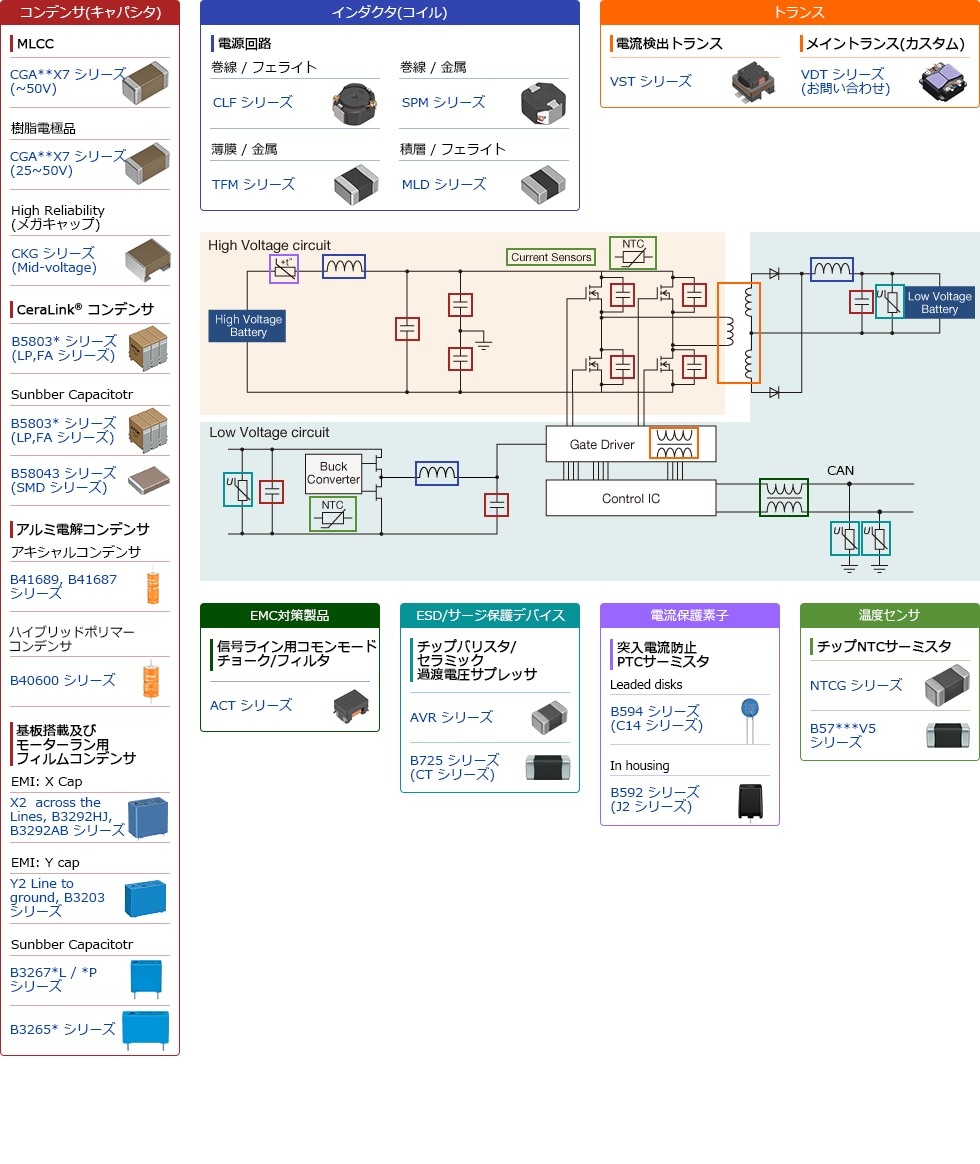Image resolution: width=980 pixels, height=1164 pixels.
Task: Click the Control IC block in diagram
Action: click(x=630, y=498)
